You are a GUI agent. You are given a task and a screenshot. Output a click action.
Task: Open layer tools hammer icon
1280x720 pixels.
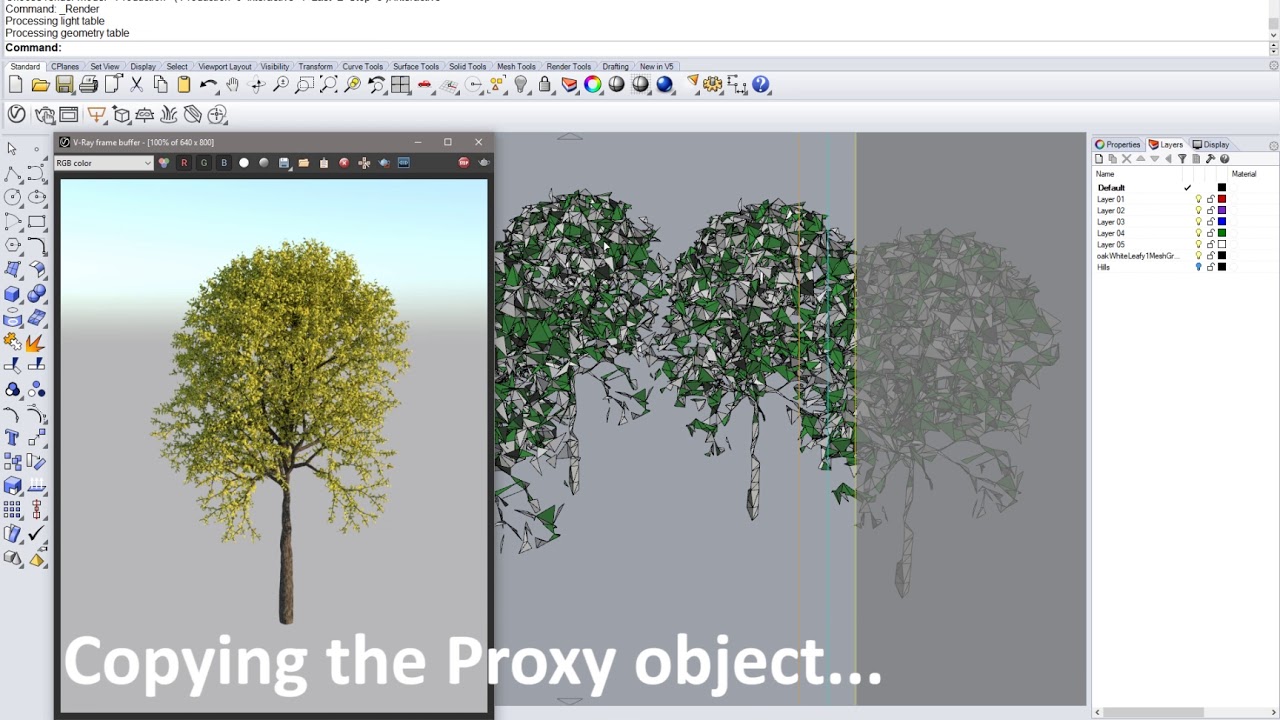(x=1210, y=159)
